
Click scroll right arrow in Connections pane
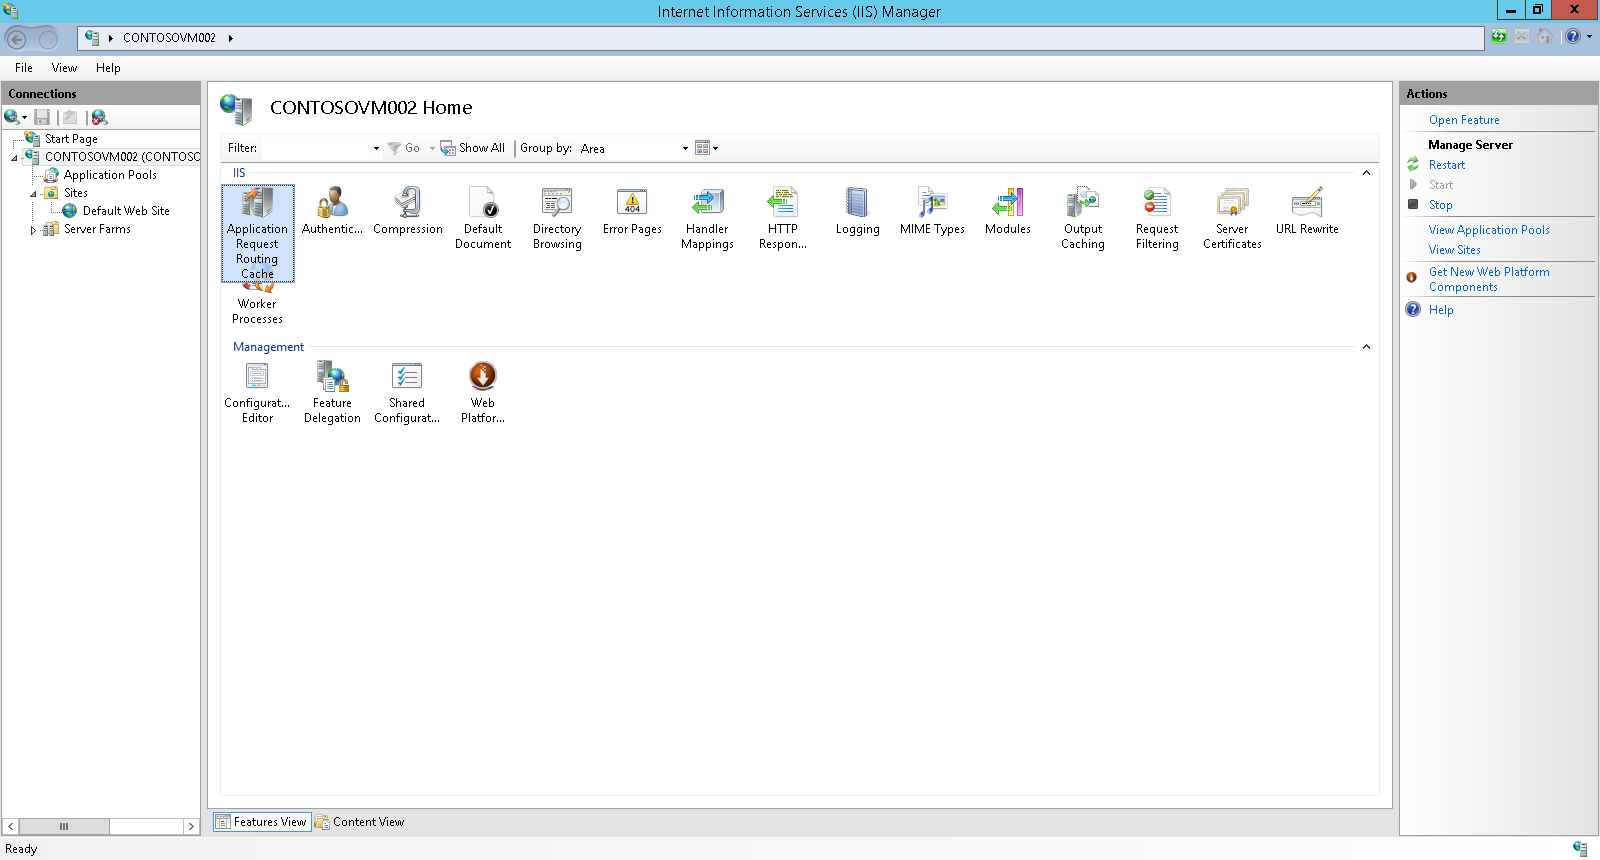tap(191, 826)
